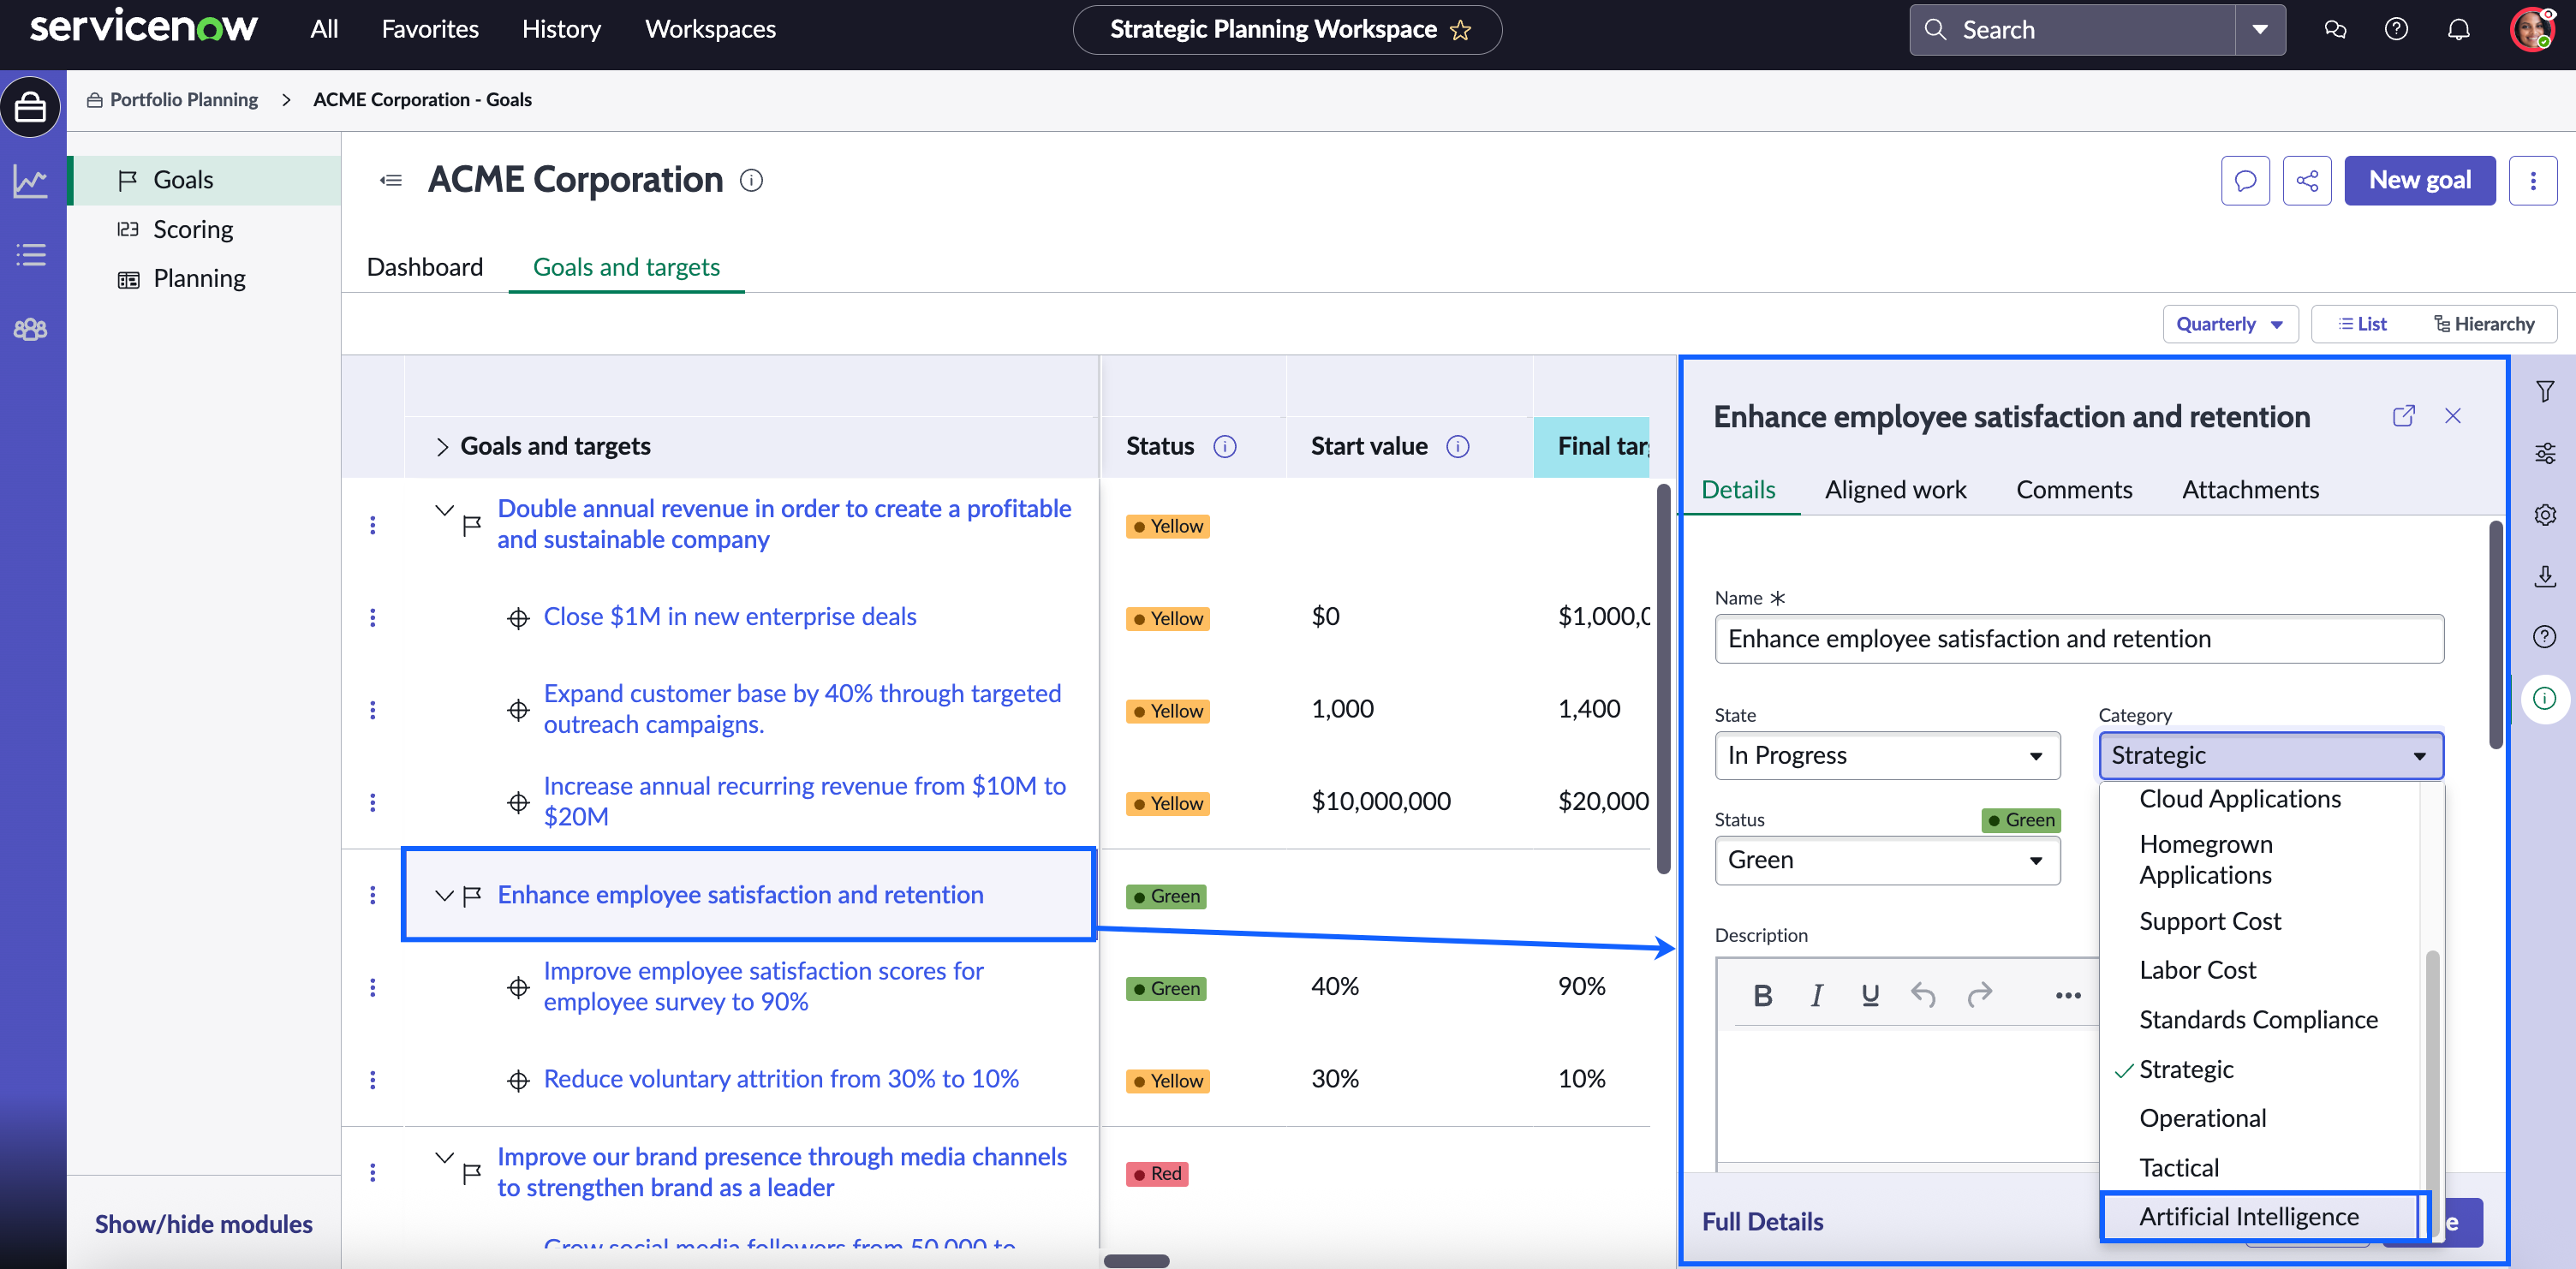This screenshot has width=2576, height=1269.
Task: Close the Category dropdown showing Strategic
Action: [x=2271, y=755]
